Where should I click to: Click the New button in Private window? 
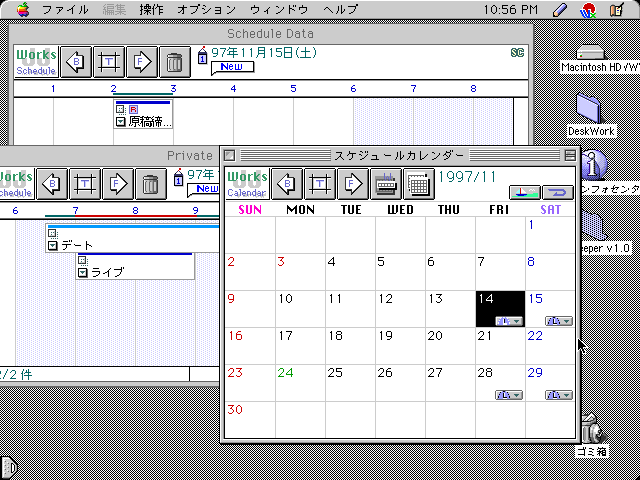point(204,189)
